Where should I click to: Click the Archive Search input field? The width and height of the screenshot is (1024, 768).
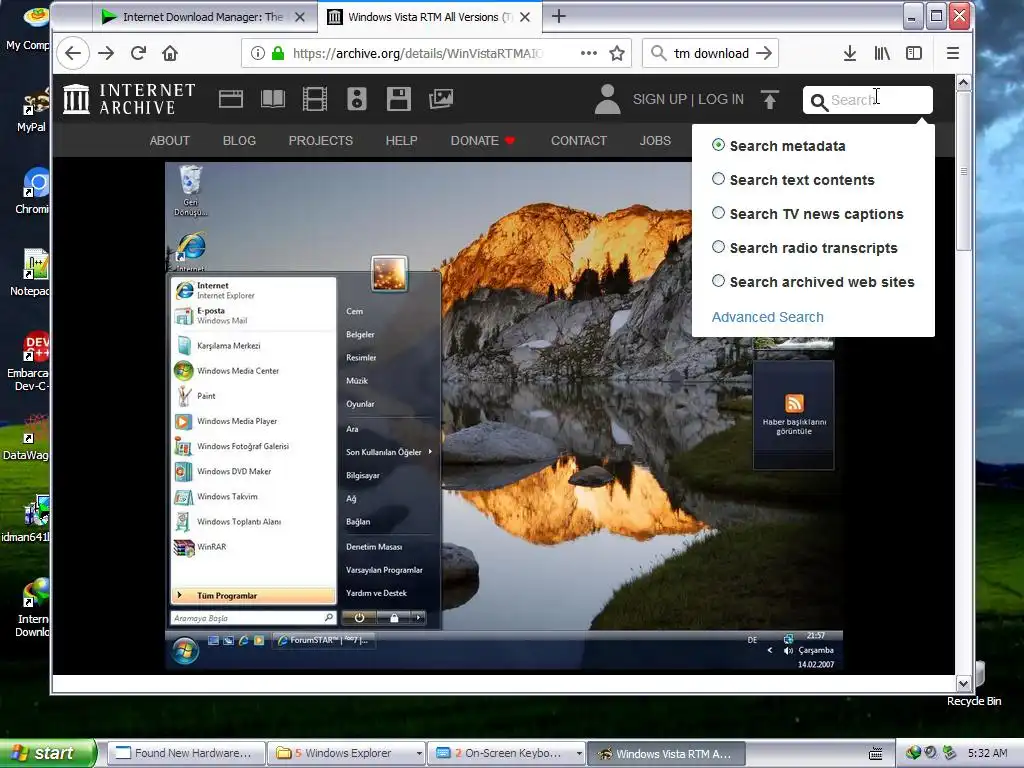pos(868,100)
